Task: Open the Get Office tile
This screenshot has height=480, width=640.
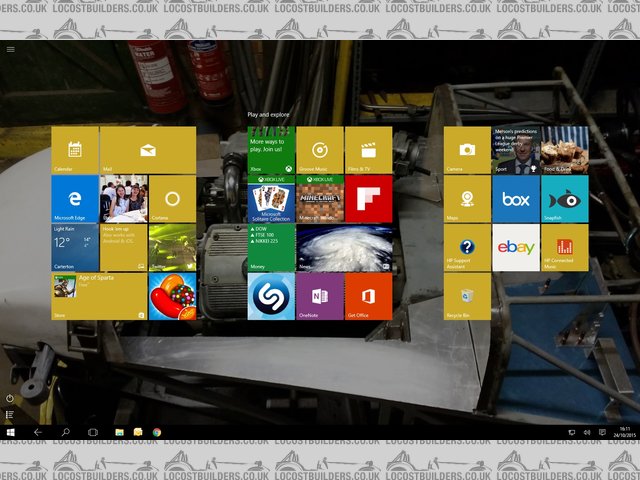Action: pos(369,296)
